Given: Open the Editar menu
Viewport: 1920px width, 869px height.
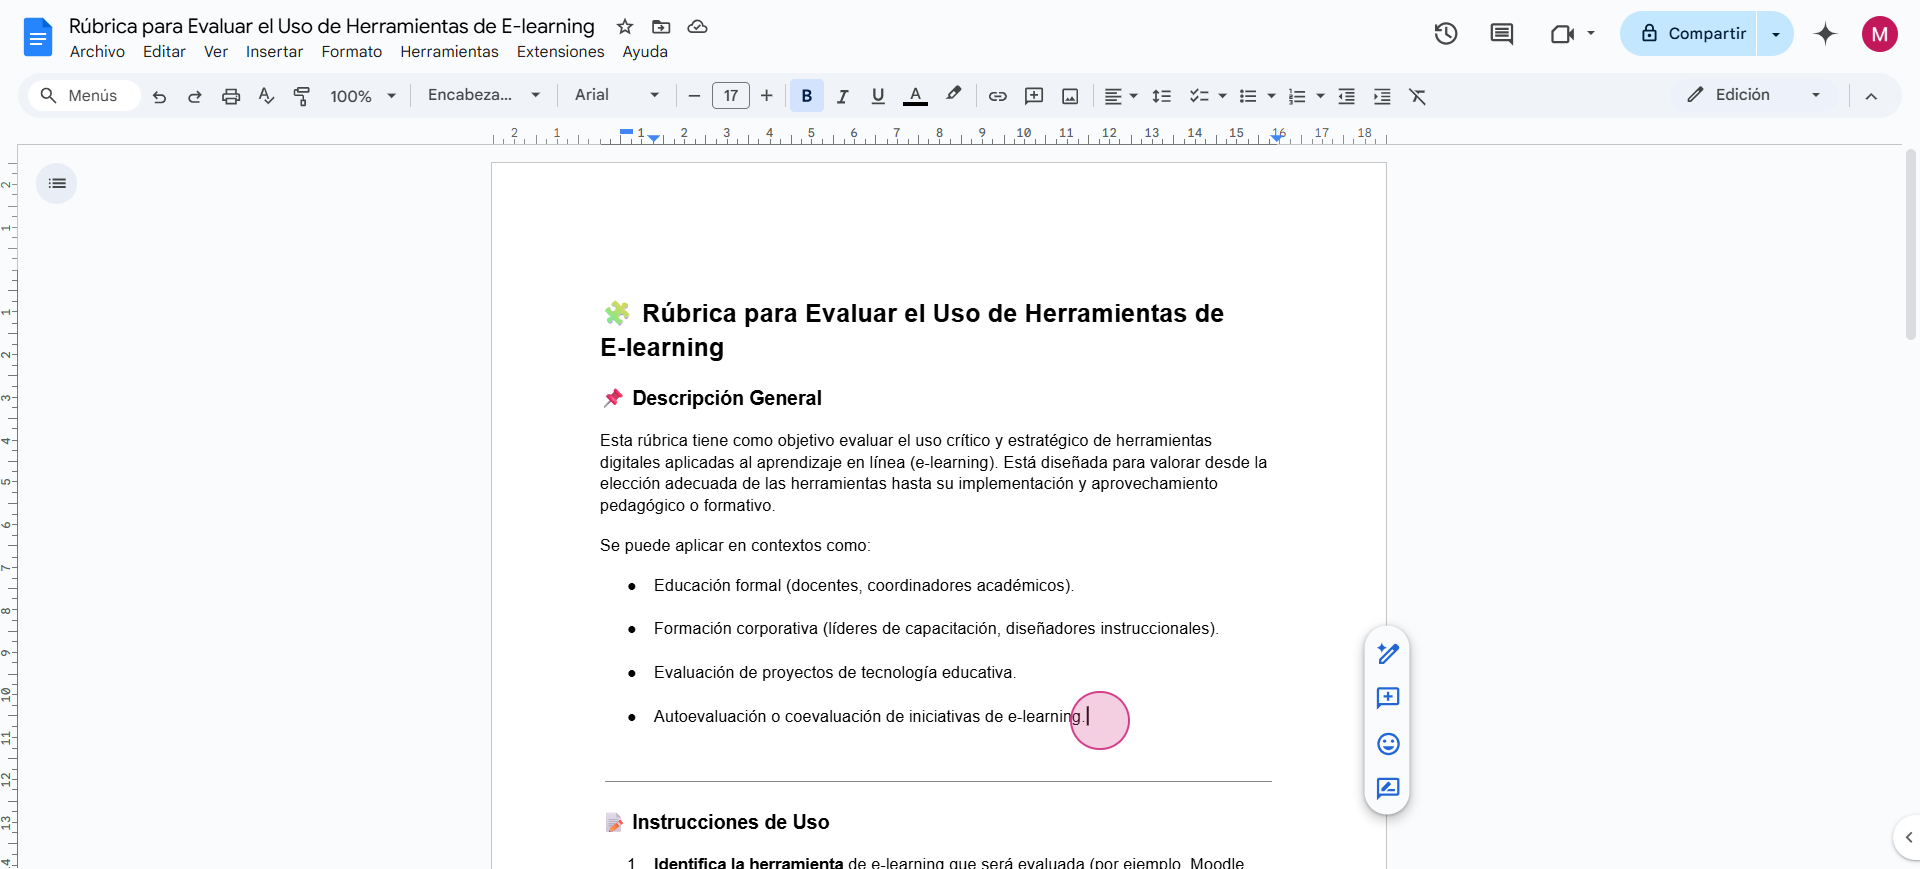Looking at the screenshot, I should point(164,52).
